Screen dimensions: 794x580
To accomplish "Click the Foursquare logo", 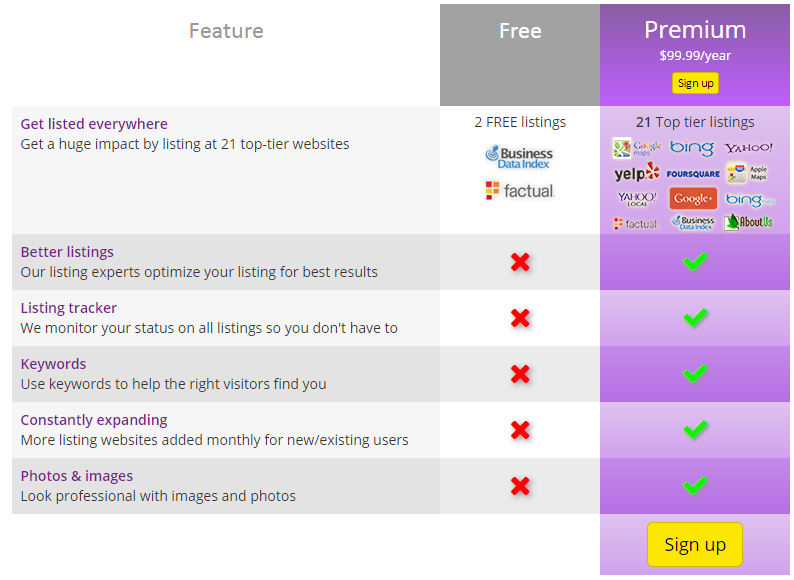I will point(693,174).
